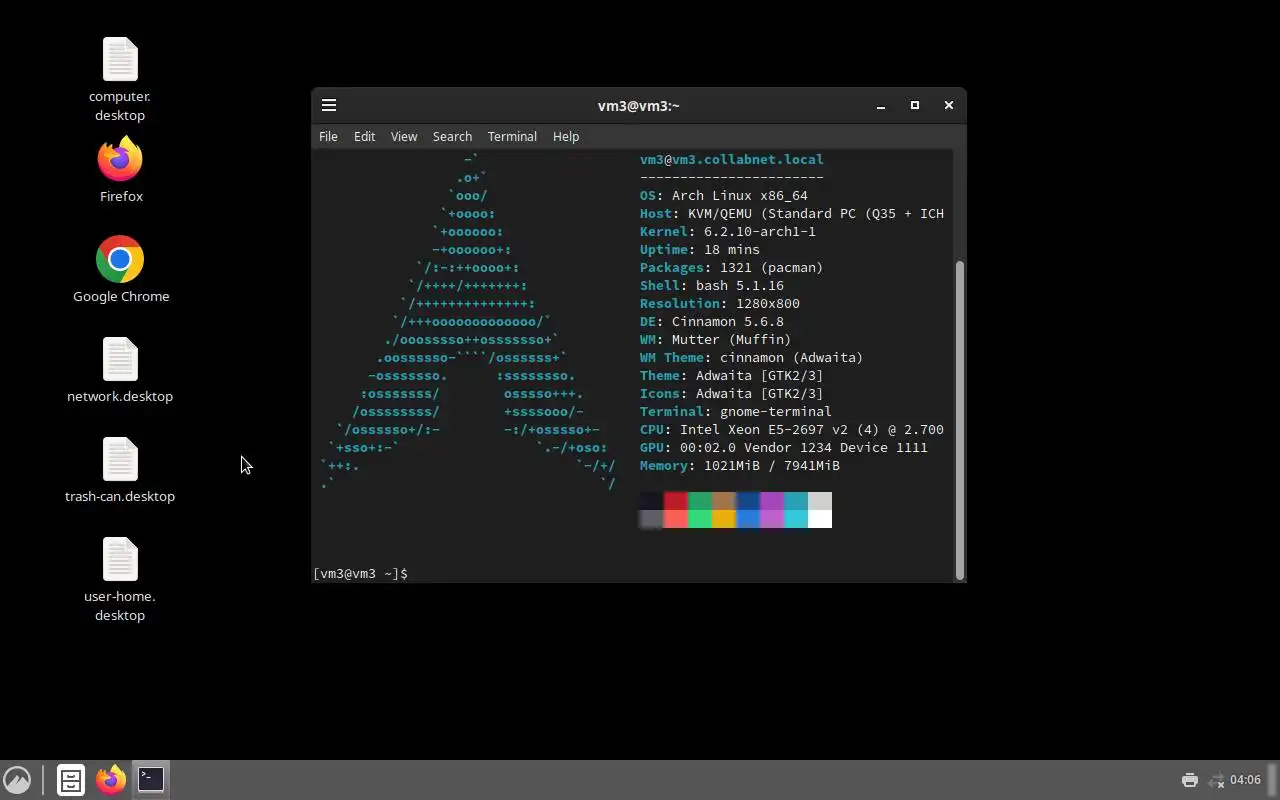
Task: Click the 'Resolution: 1280x800' line
Action: coord(720,304)
